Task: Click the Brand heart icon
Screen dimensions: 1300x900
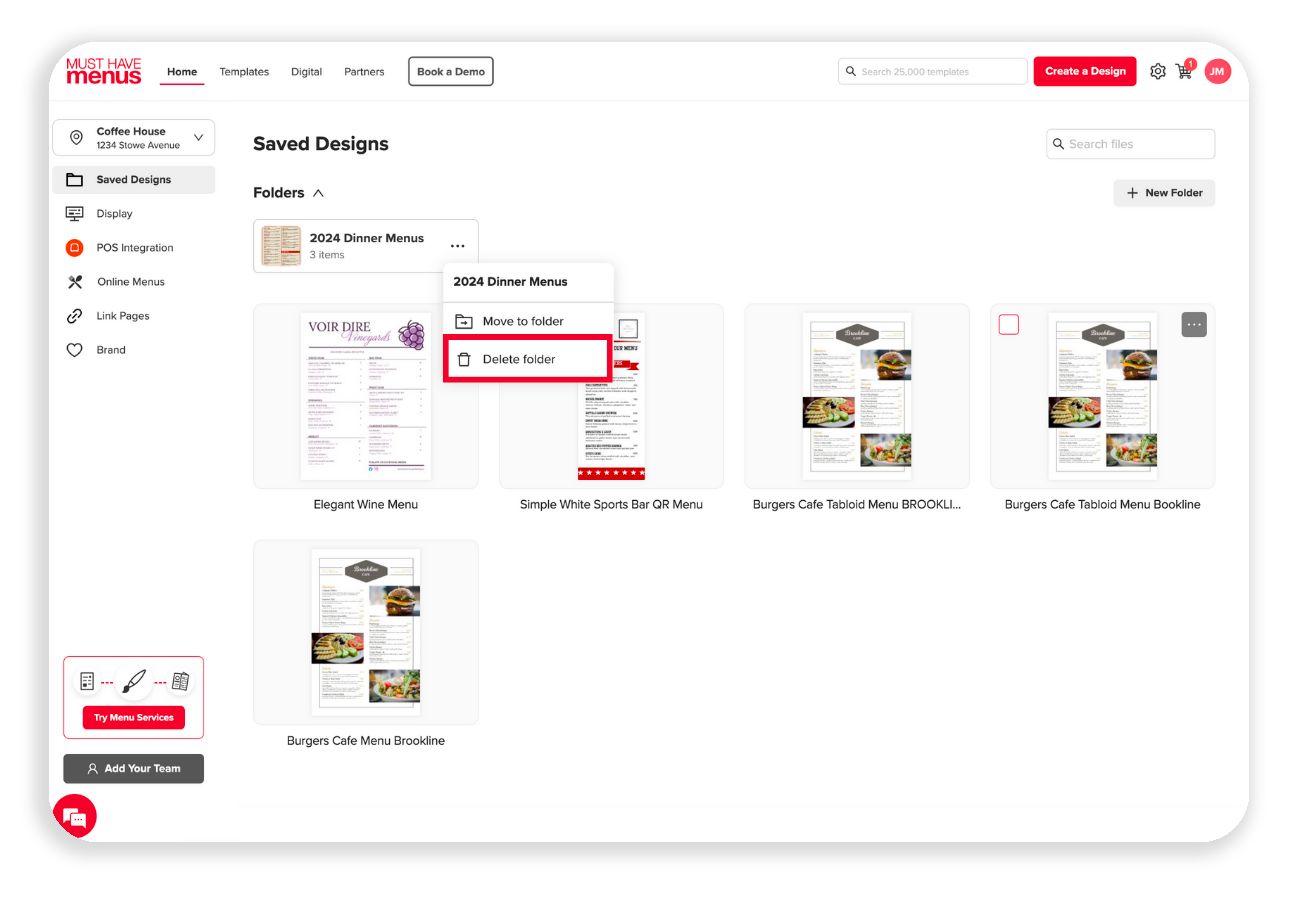Action: (x=74, y=350)
